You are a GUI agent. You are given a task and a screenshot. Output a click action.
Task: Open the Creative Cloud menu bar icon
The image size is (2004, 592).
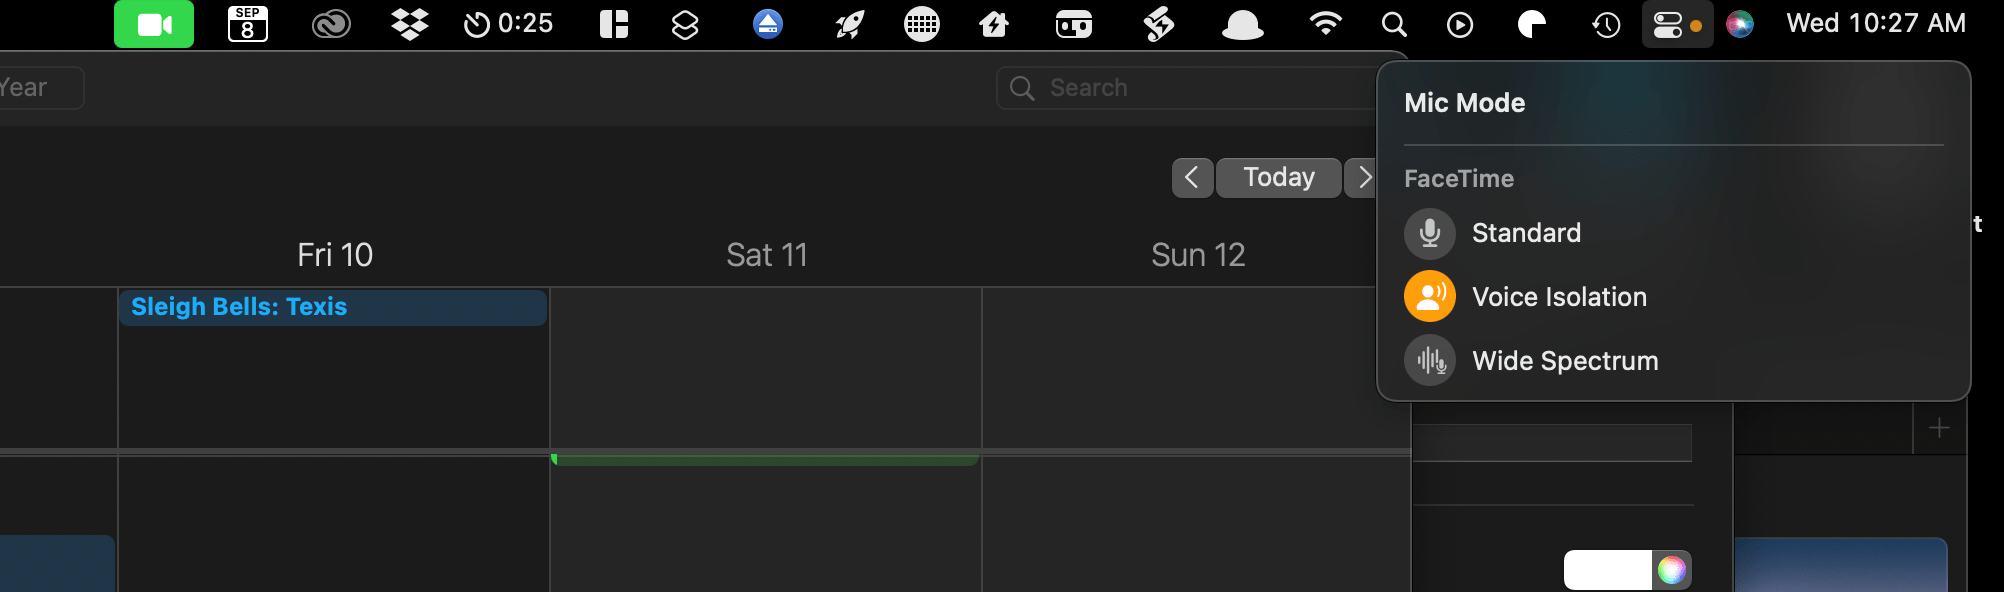[x=331, y=24]
